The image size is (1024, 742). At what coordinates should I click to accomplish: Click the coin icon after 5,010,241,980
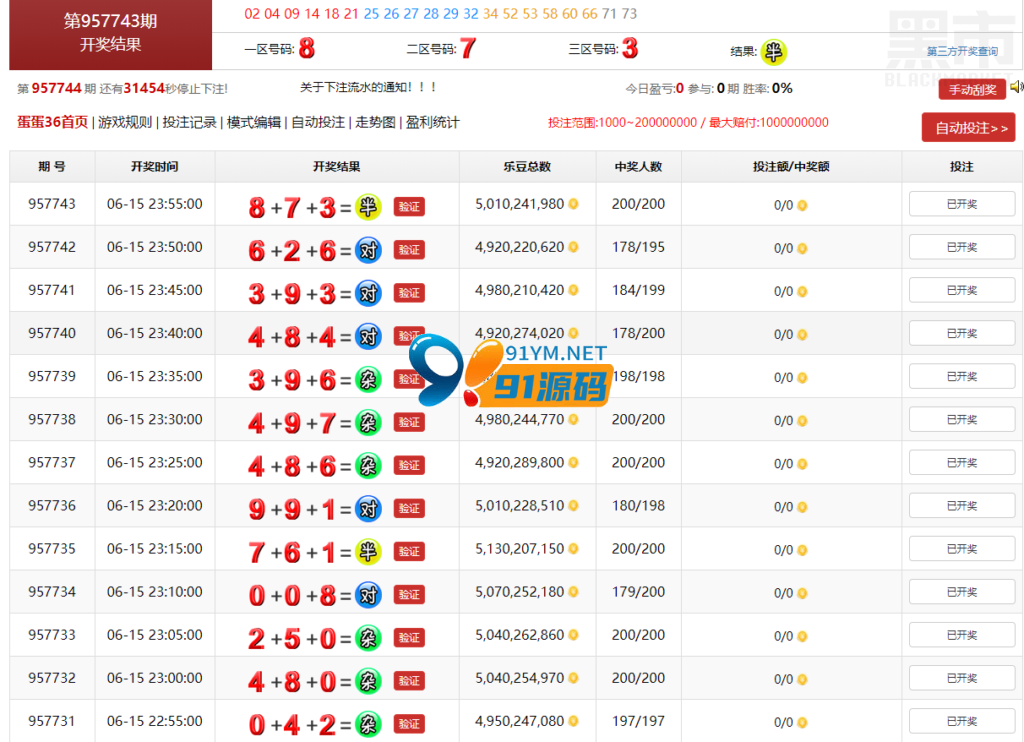[573, 204]
